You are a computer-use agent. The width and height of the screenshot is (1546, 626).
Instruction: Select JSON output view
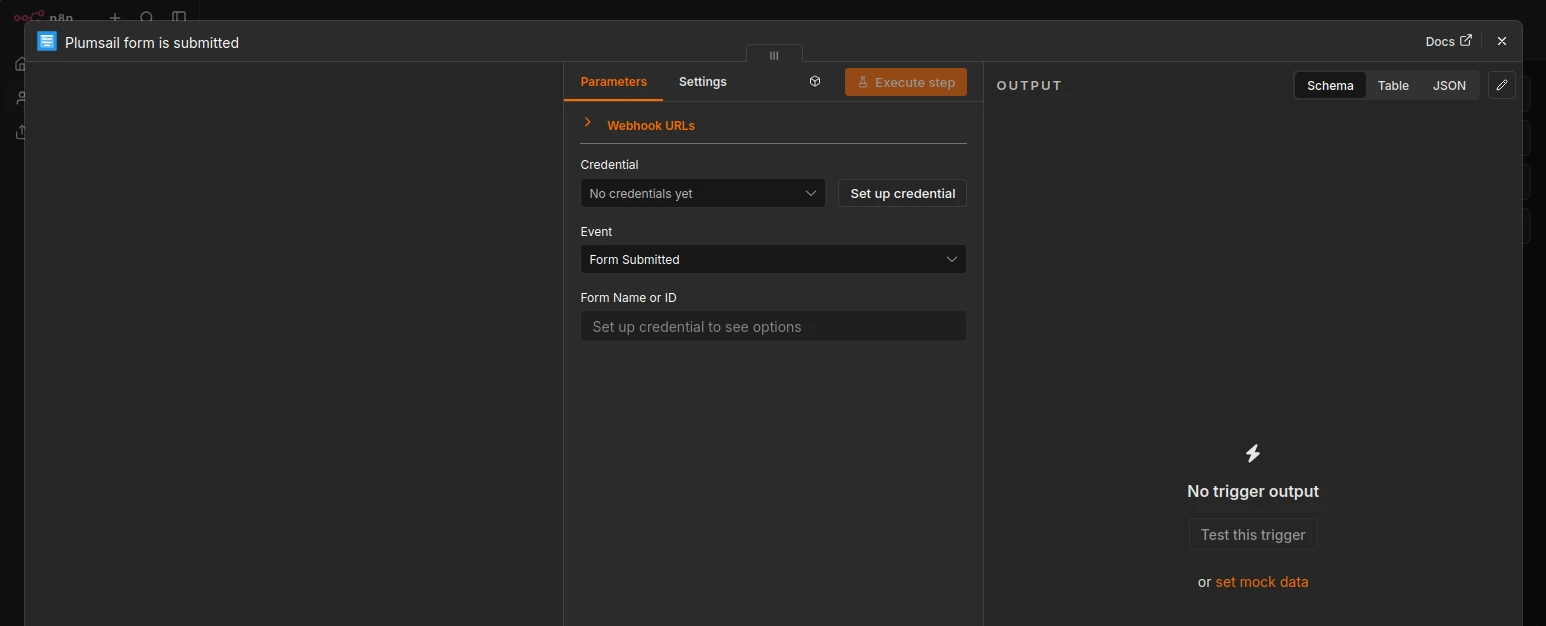pyautogui.click(x=1449, y=85)
